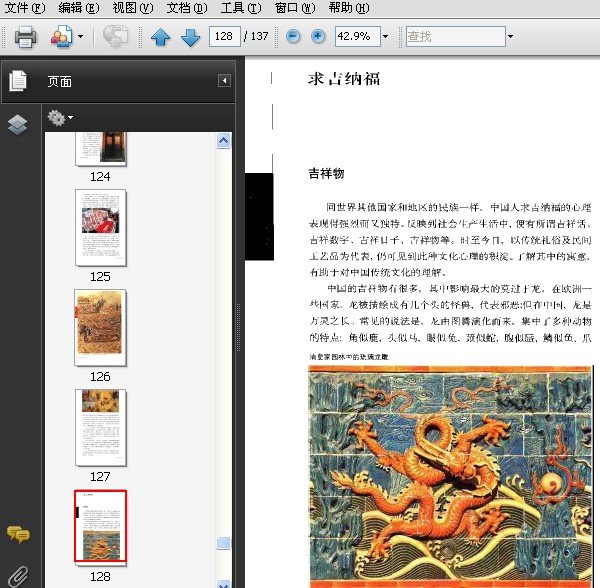This screenshot has width=600, height=588.
Task: Select page thumbnail 127
Action: pyautogui.click(x=101, y=428)
